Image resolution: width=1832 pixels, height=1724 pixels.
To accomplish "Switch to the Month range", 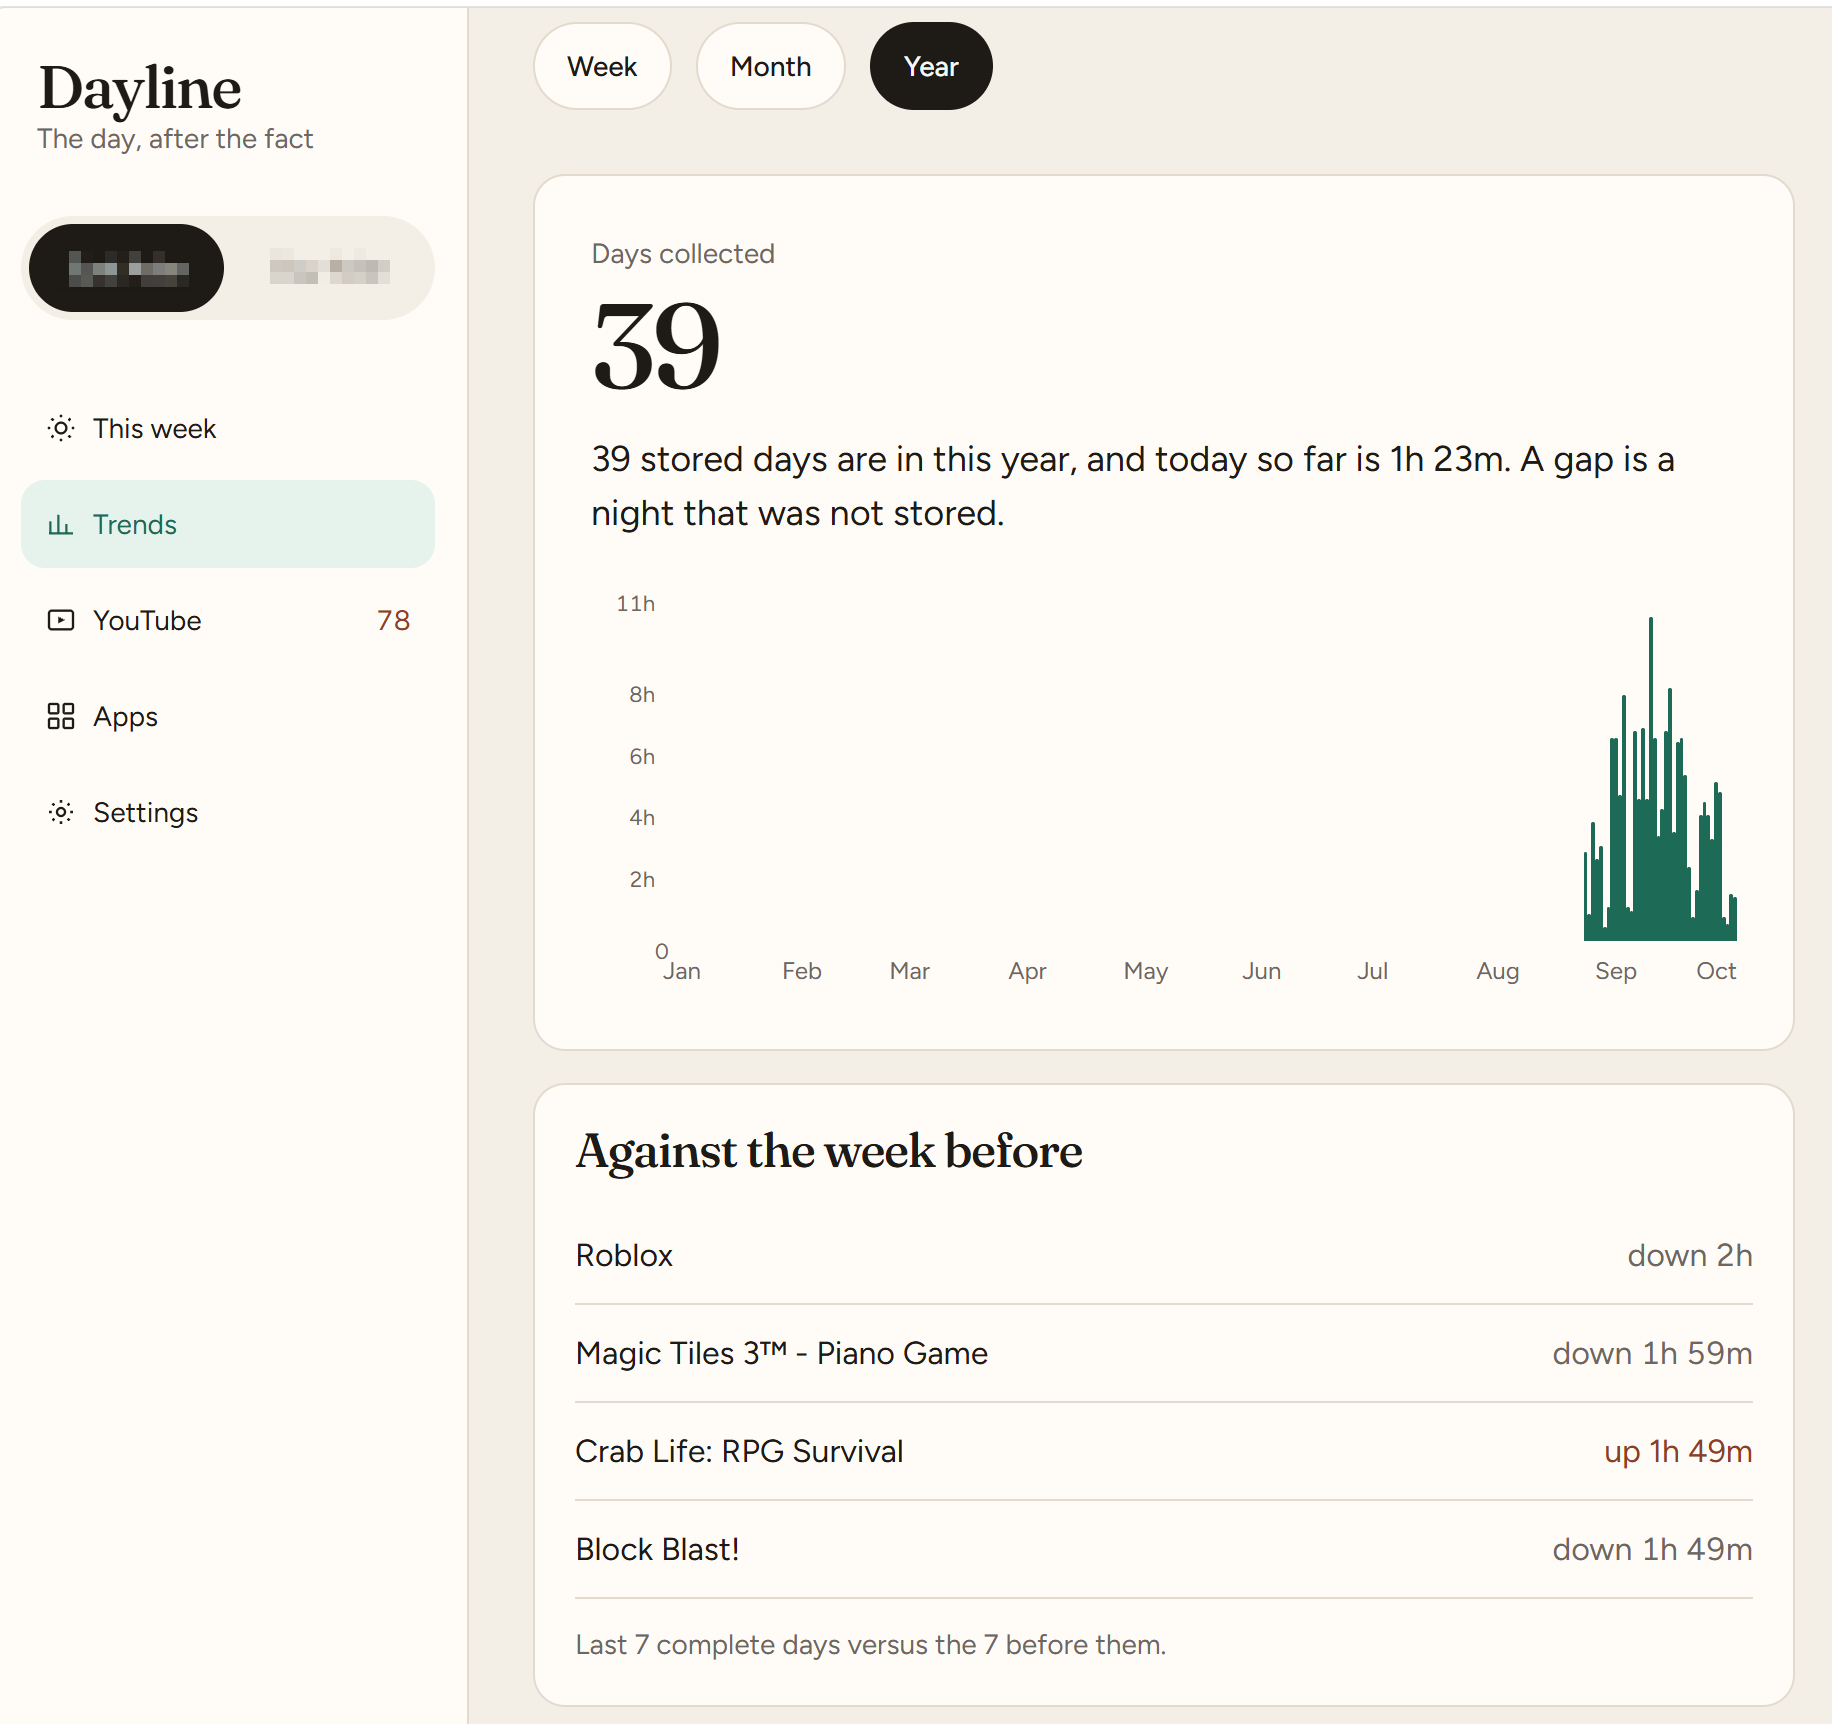I will point(771,66).
